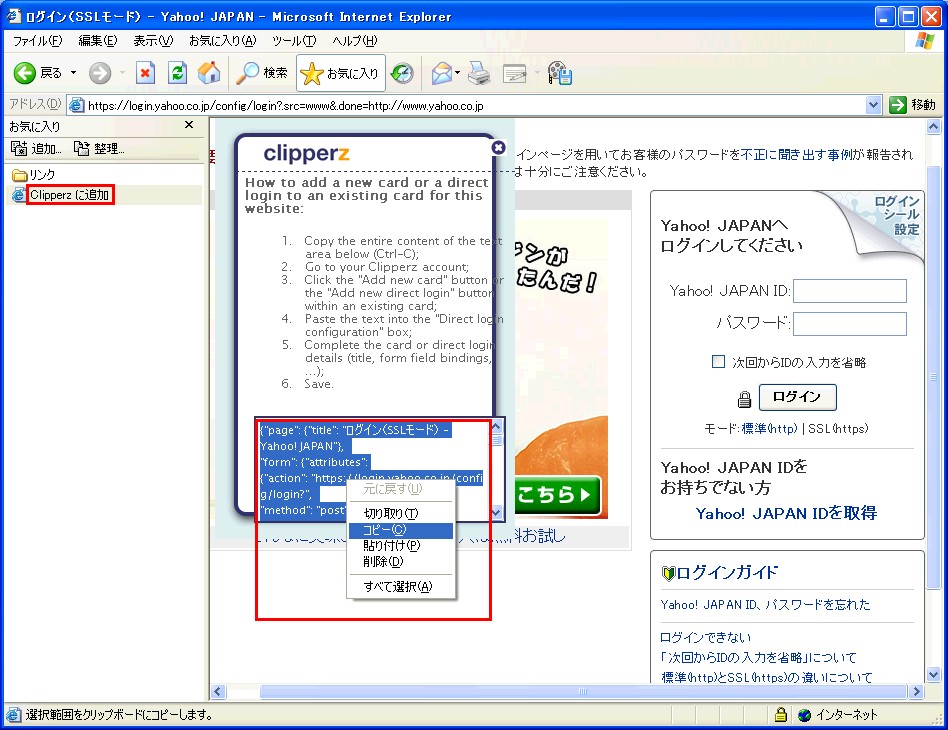Choose 貼り付け(P) in the context menu

coord(400,546)
